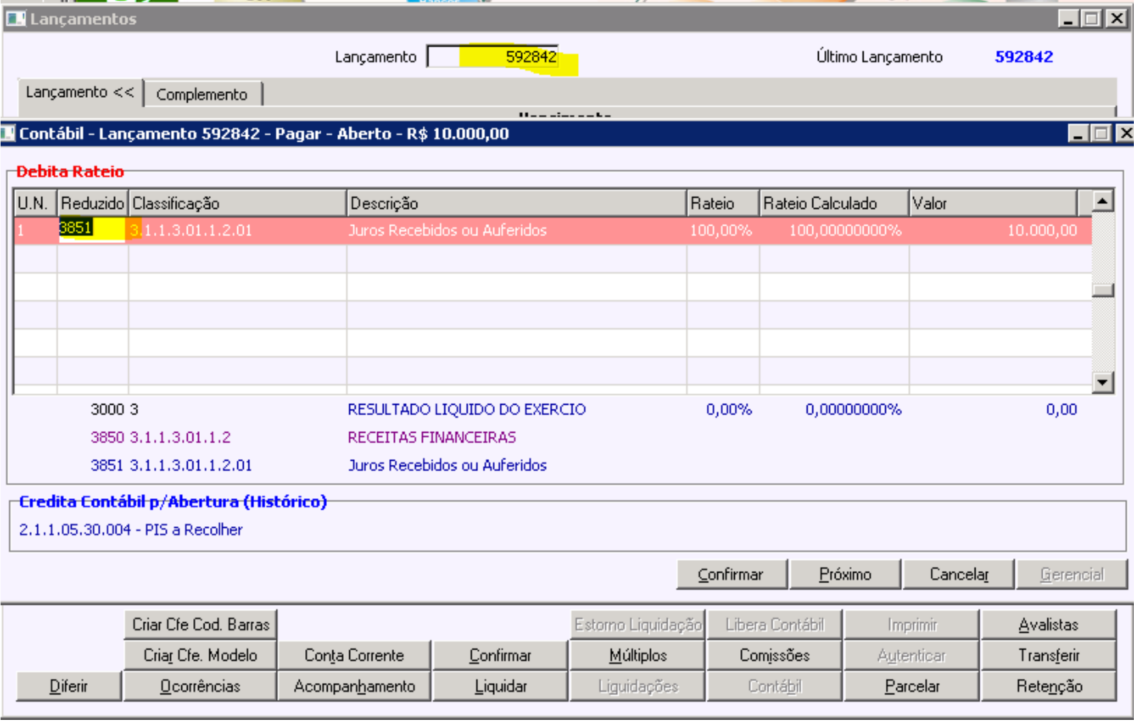The image size is (1134, 723).
Task: Click Confirmar in the Contábil dialog
Action: 730,575
